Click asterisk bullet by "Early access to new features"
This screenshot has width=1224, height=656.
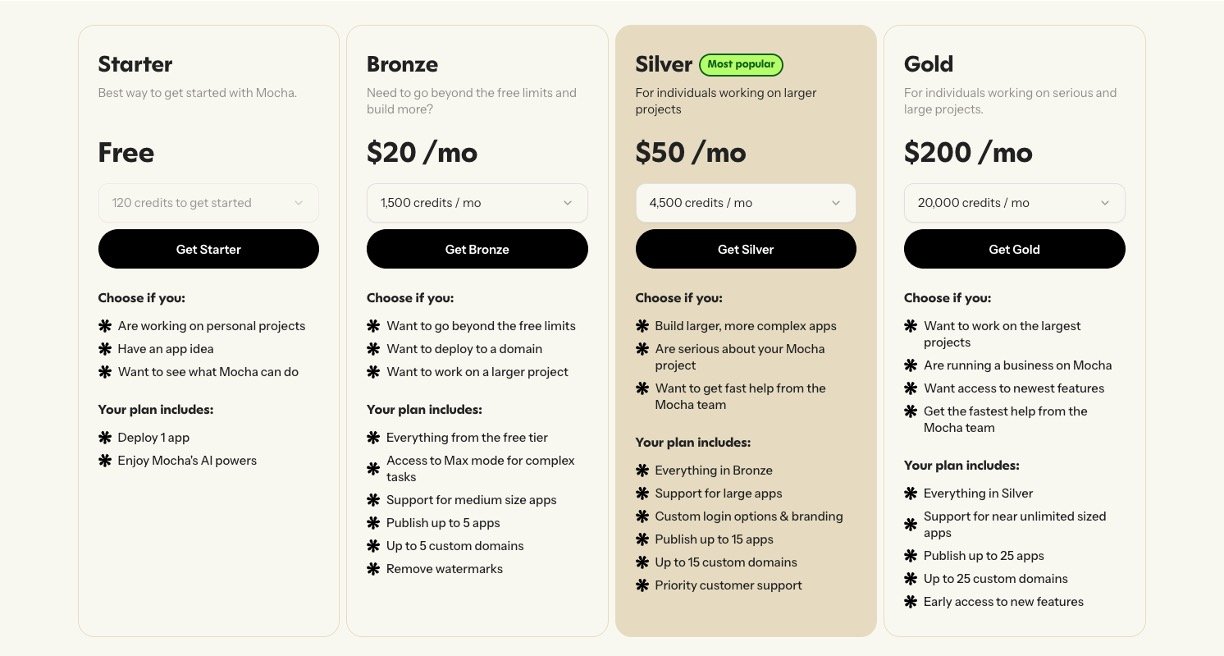coord(911,602)
